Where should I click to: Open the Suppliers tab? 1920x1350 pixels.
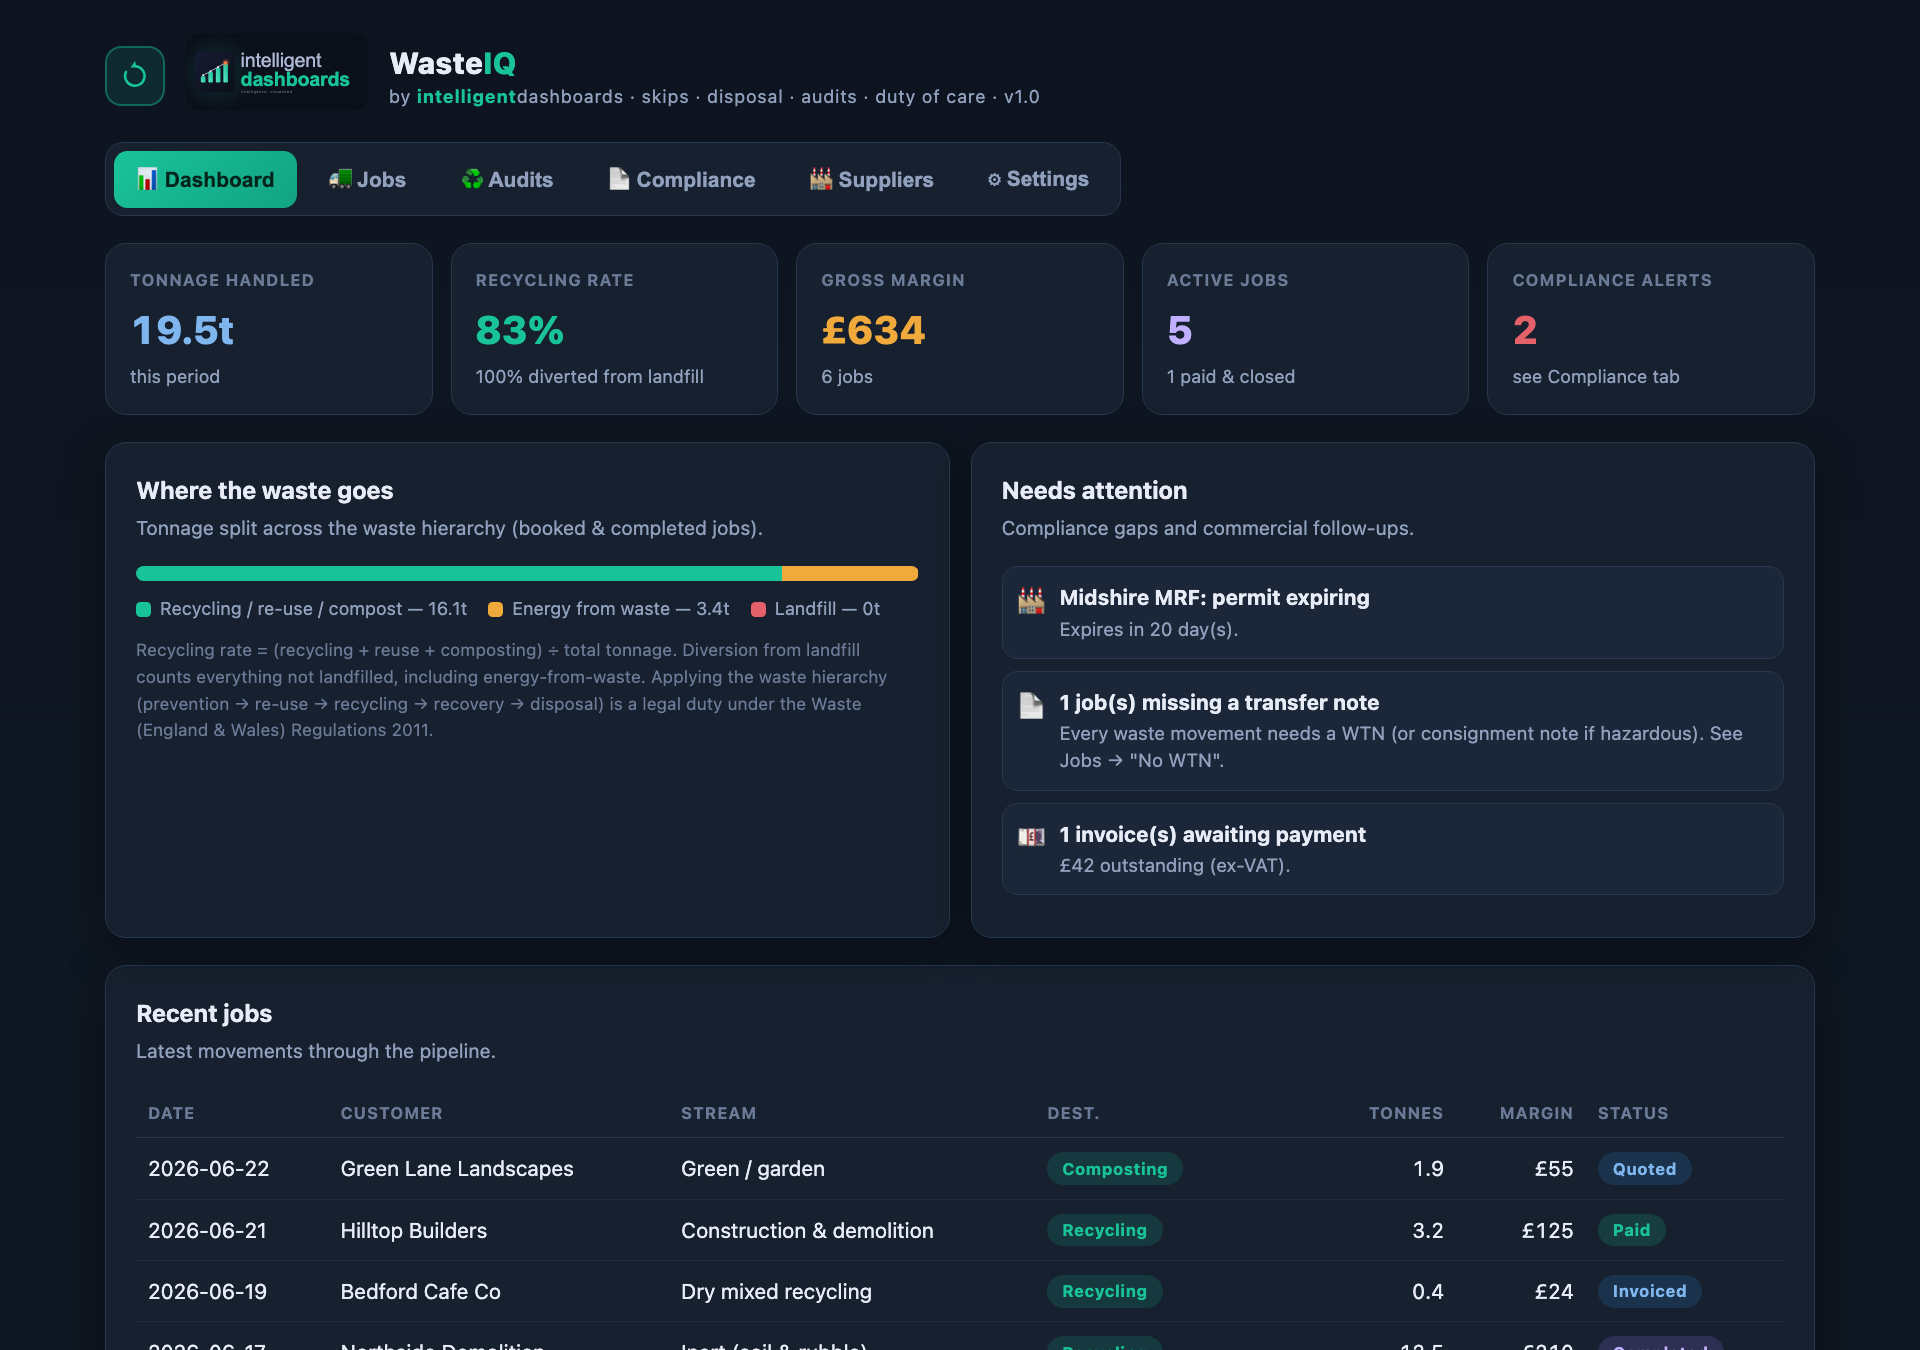point(871,180)
